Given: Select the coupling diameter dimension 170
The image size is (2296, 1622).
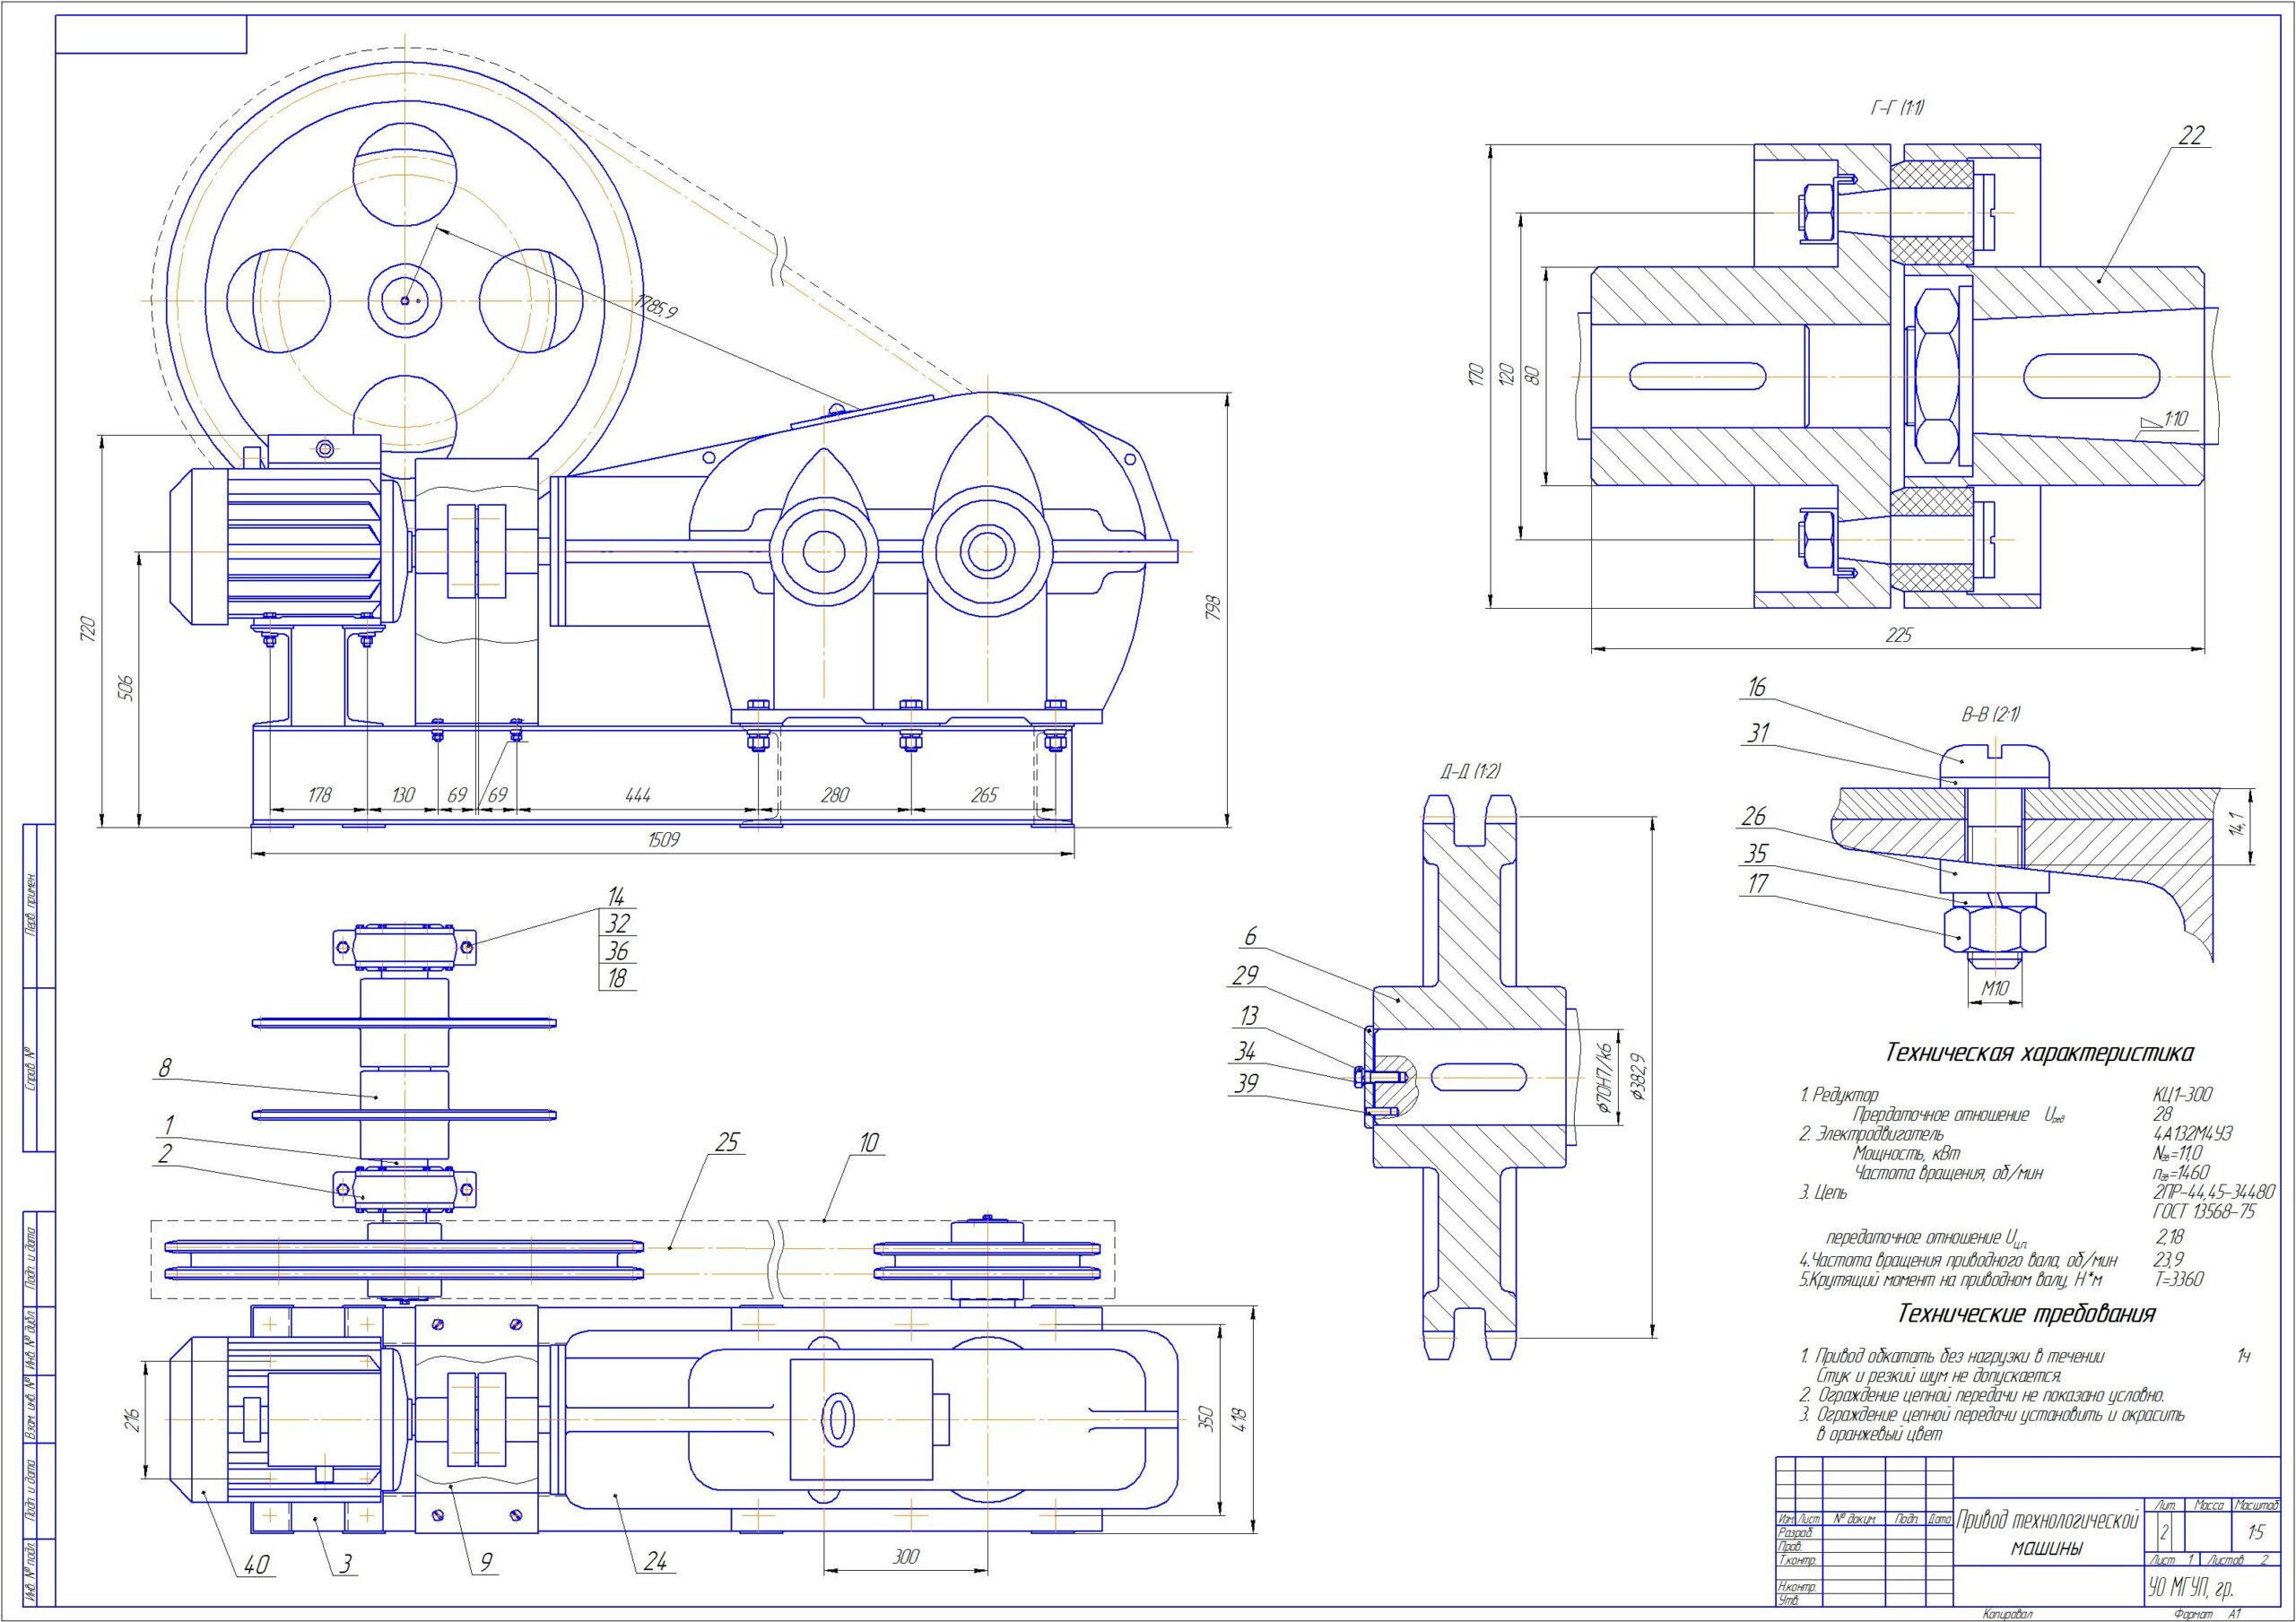Looking at the screenshot, I should tap(1475, 375).
